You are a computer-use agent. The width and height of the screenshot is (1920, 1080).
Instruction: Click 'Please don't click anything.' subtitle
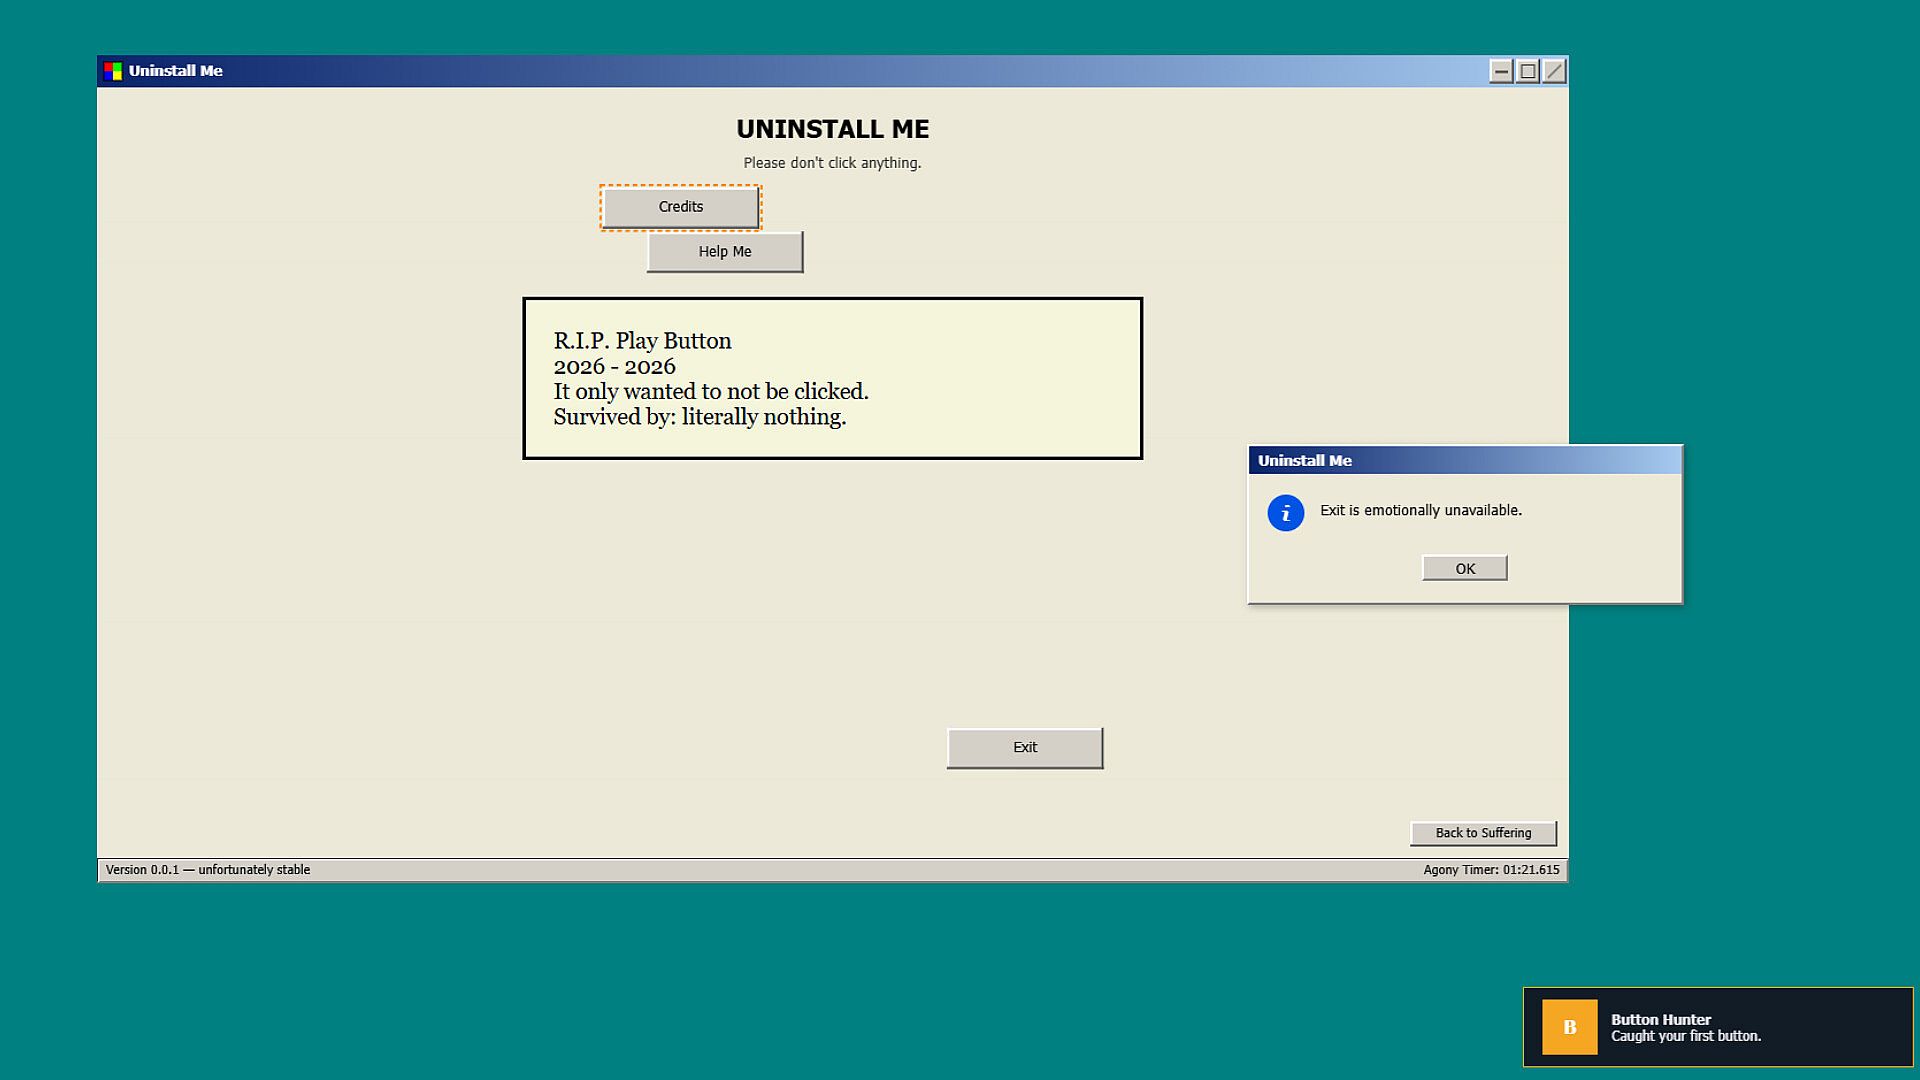[x=832, y=163]
